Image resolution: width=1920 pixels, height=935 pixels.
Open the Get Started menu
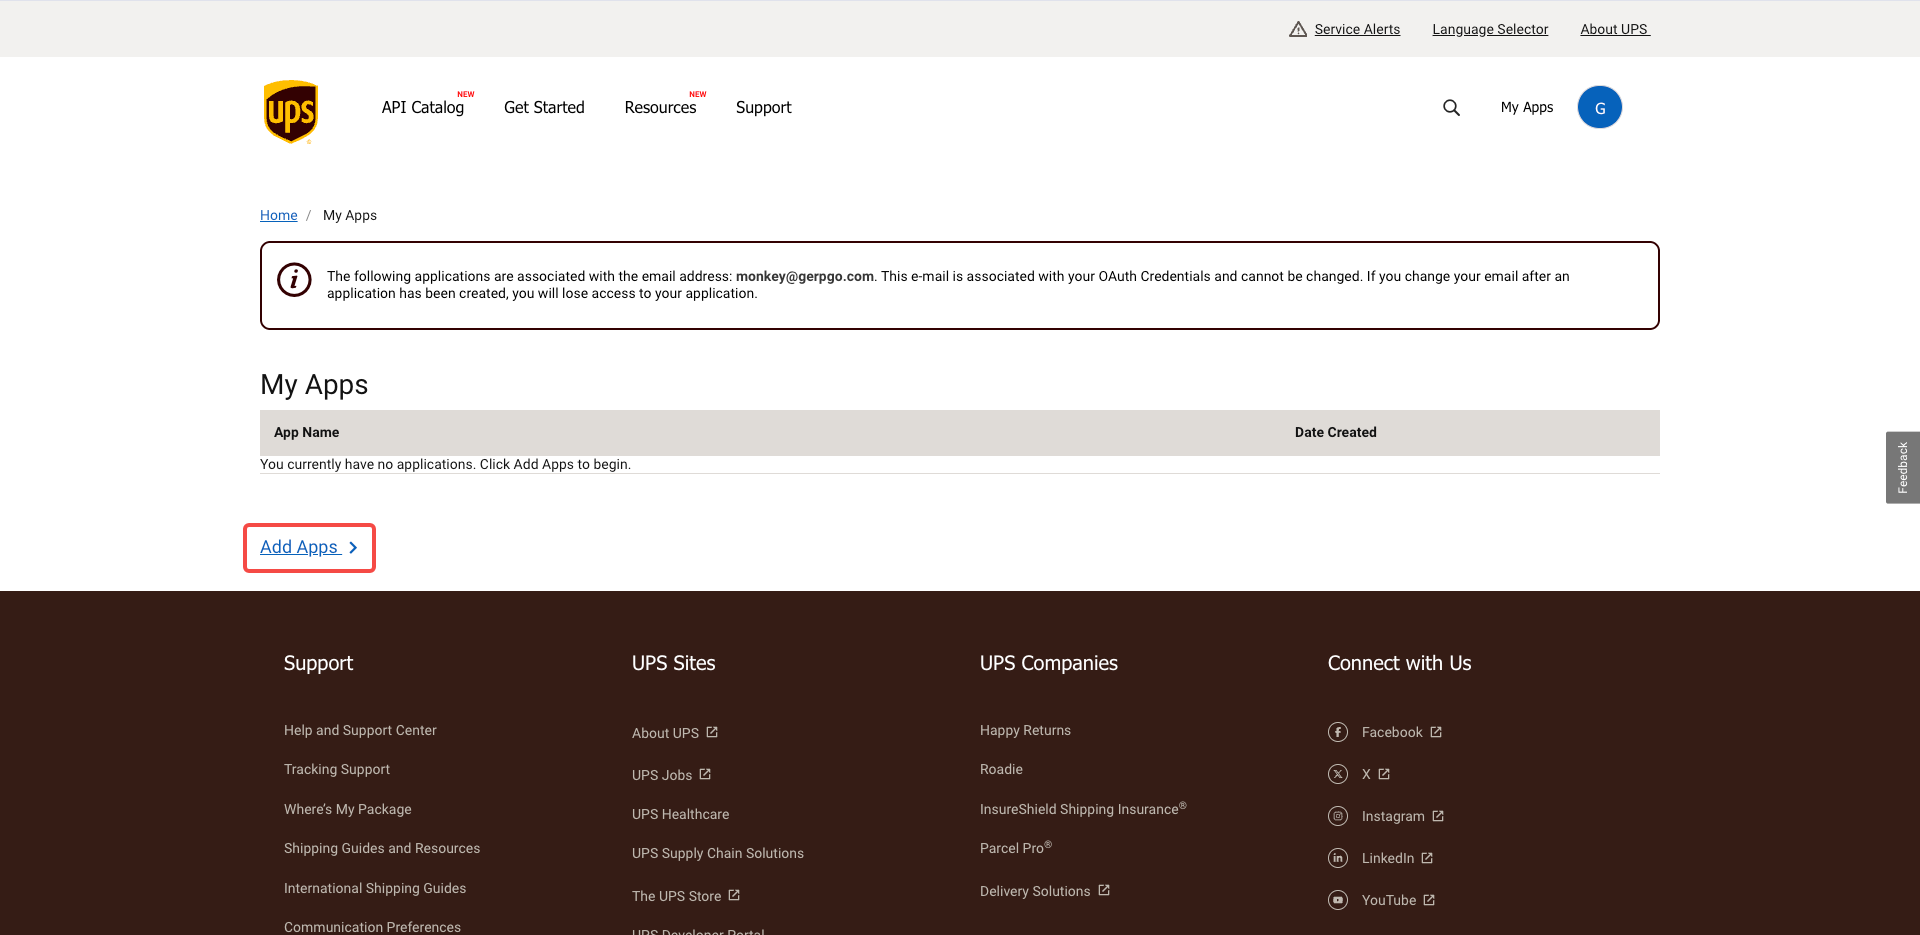pos(544,107)
